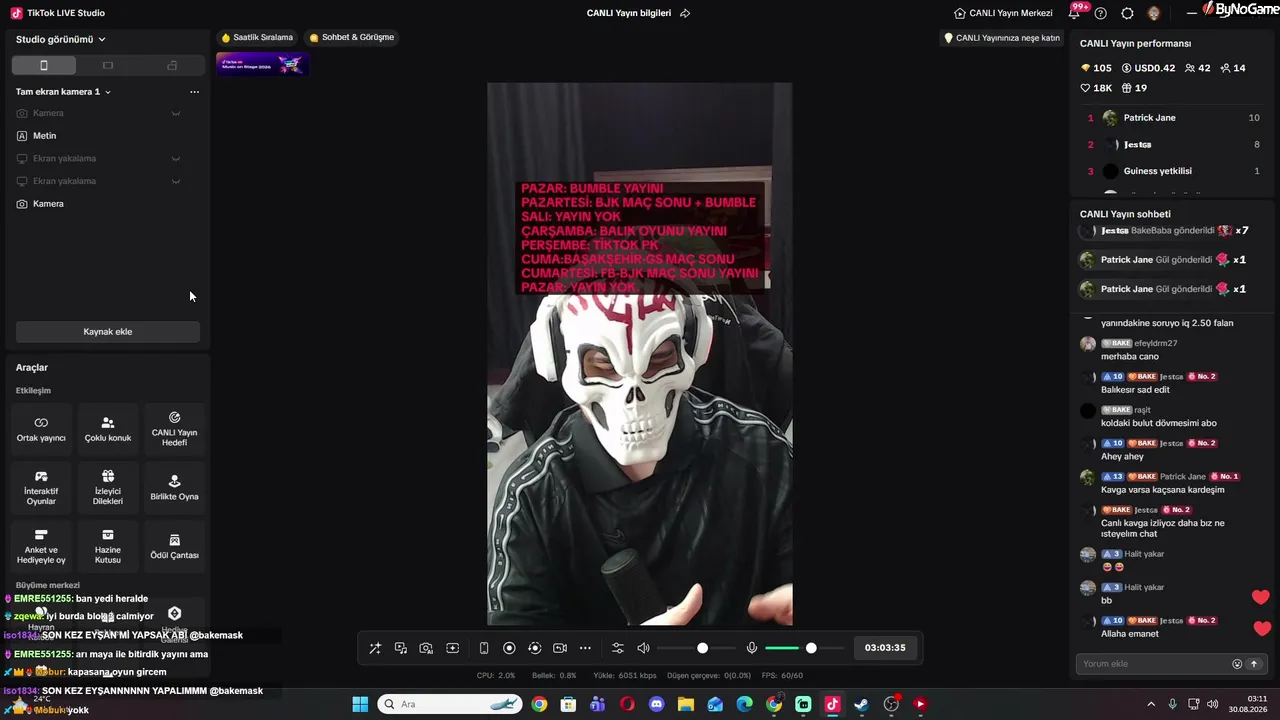Open CANLI Yayın bilgileri share icon
The image size is (1280, 720).
point(685,13)
